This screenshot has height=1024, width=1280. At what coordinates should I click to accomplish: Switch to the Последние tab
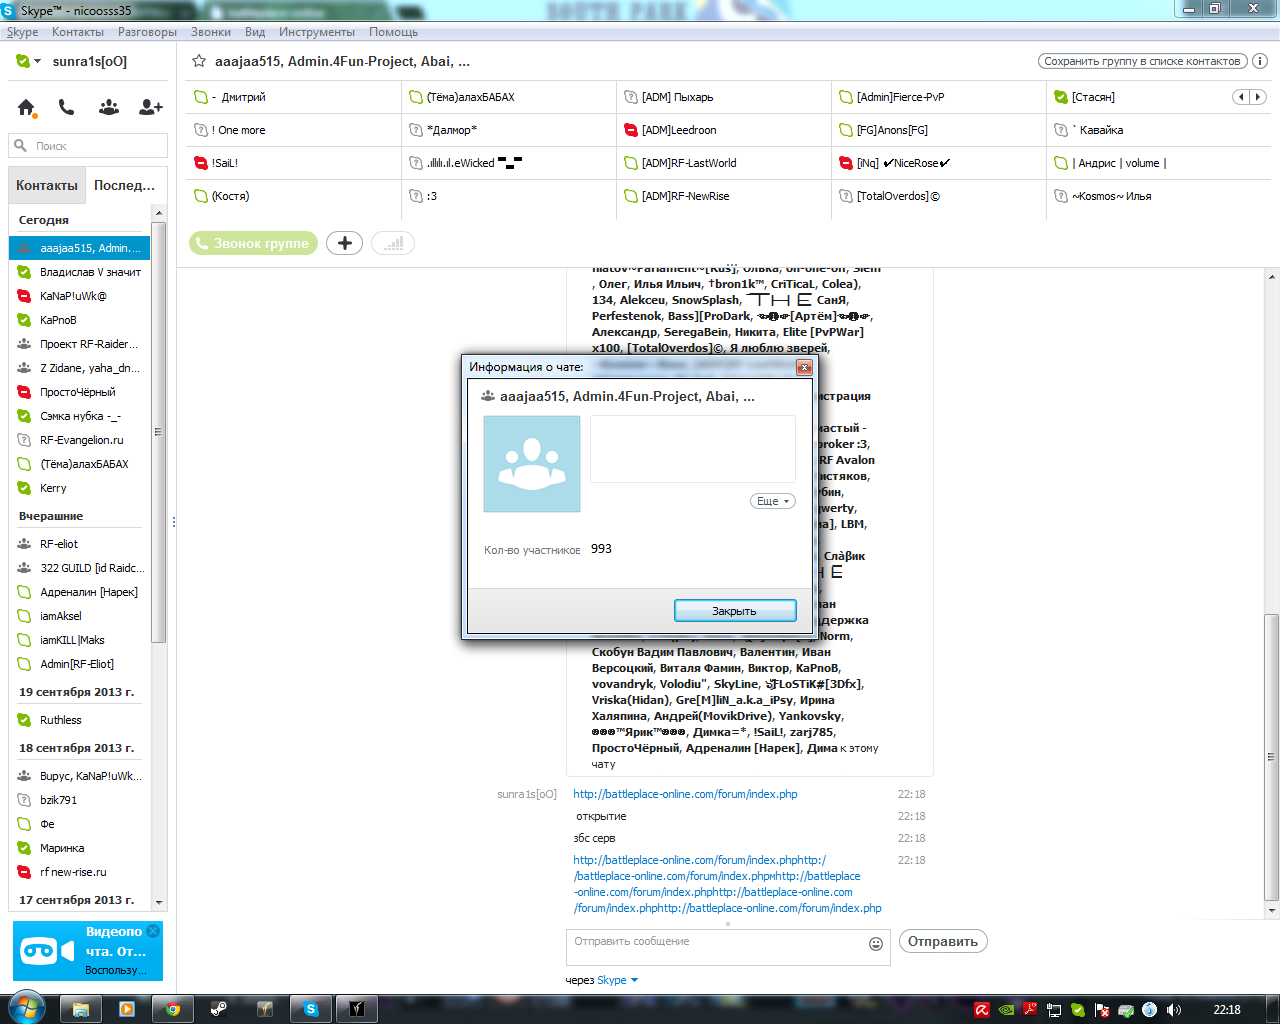point(124,185)
